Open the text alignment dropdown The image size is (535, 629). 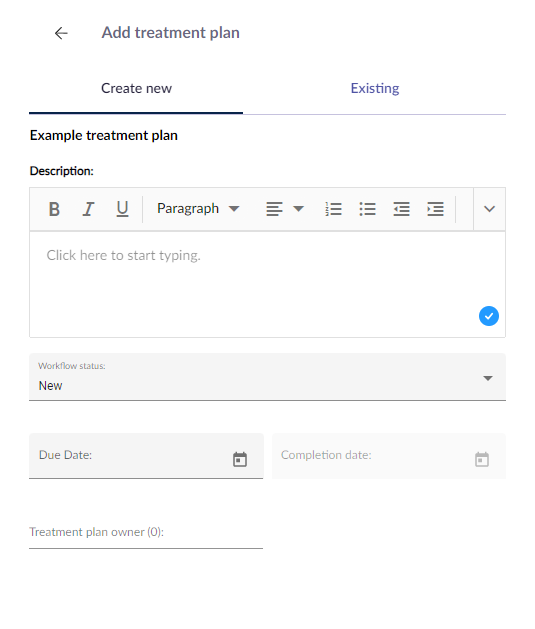285,209
